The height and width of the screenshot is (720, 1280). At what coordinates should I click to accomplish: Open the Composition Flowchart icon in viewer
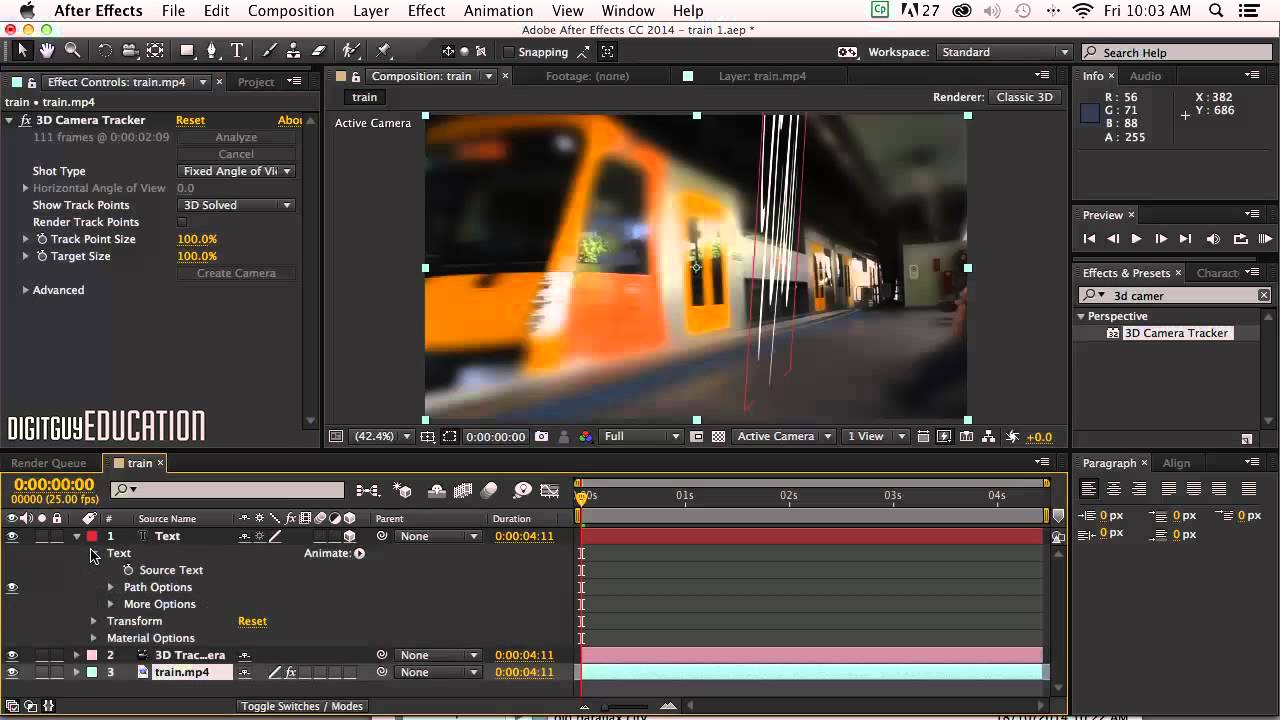point(989,437)
